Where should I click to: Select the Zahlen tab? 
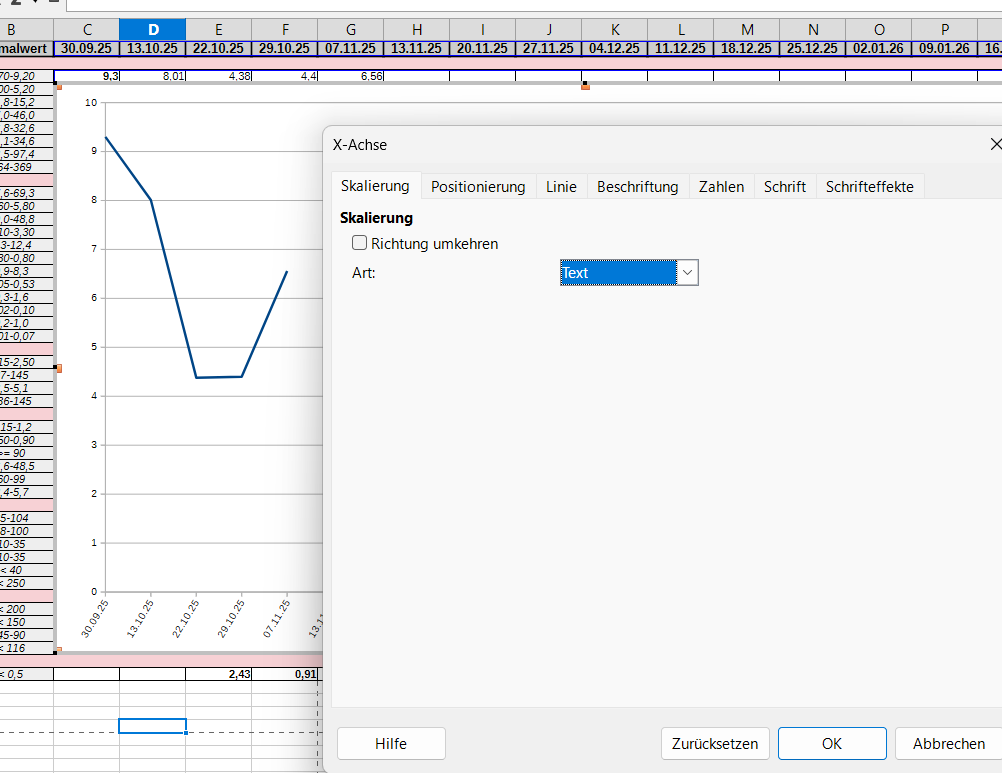point(721,187)
